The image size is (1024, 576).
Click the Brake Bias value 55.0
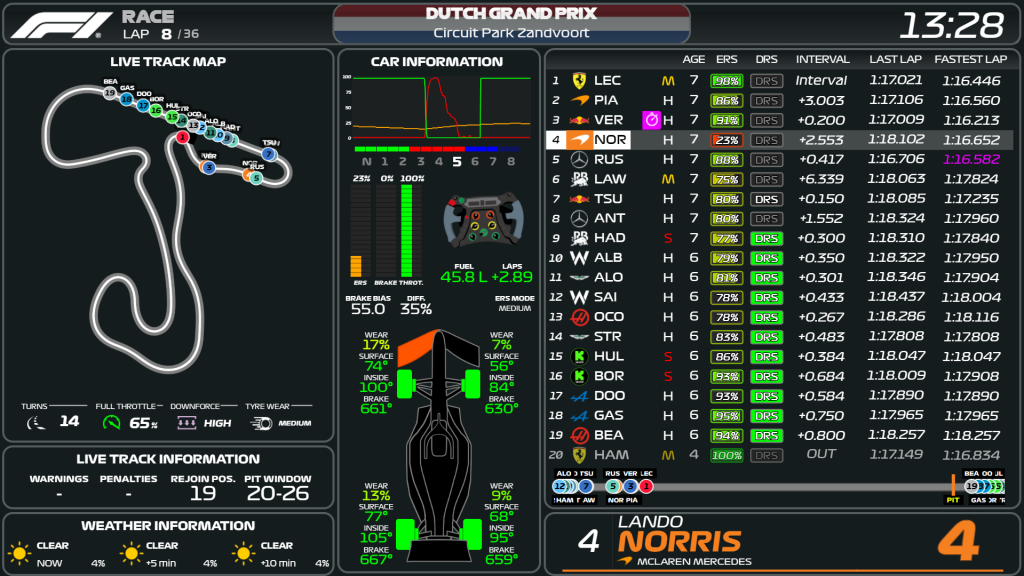pyautogui.click(x=368, y=309)
